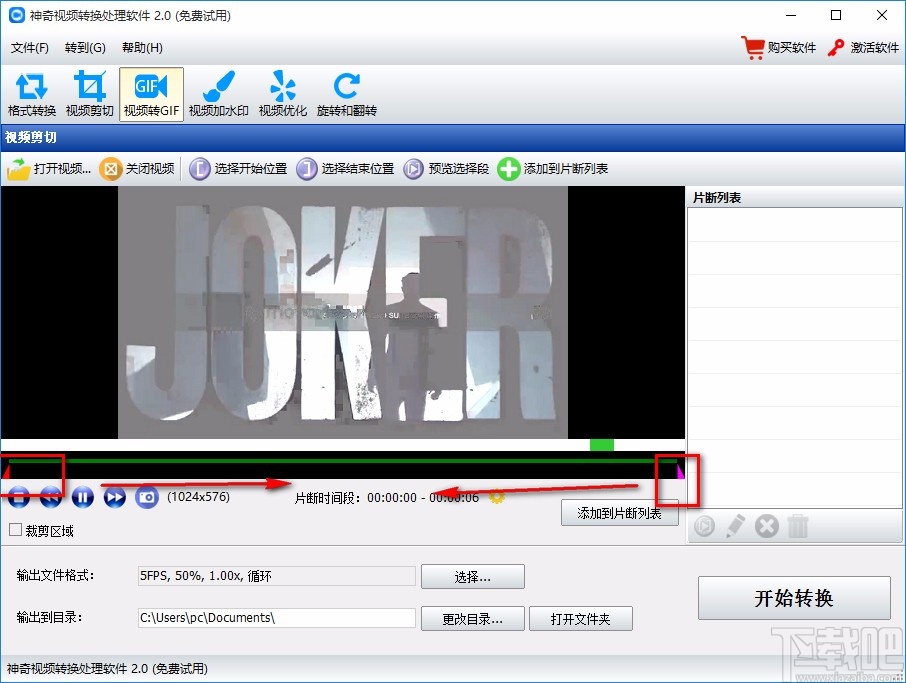Click the green timeline track bar

(343, 461)
